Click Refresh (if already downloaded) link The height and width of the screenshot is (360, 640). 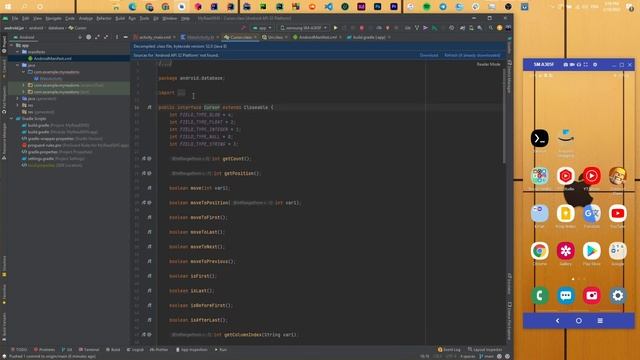[472, 55]
